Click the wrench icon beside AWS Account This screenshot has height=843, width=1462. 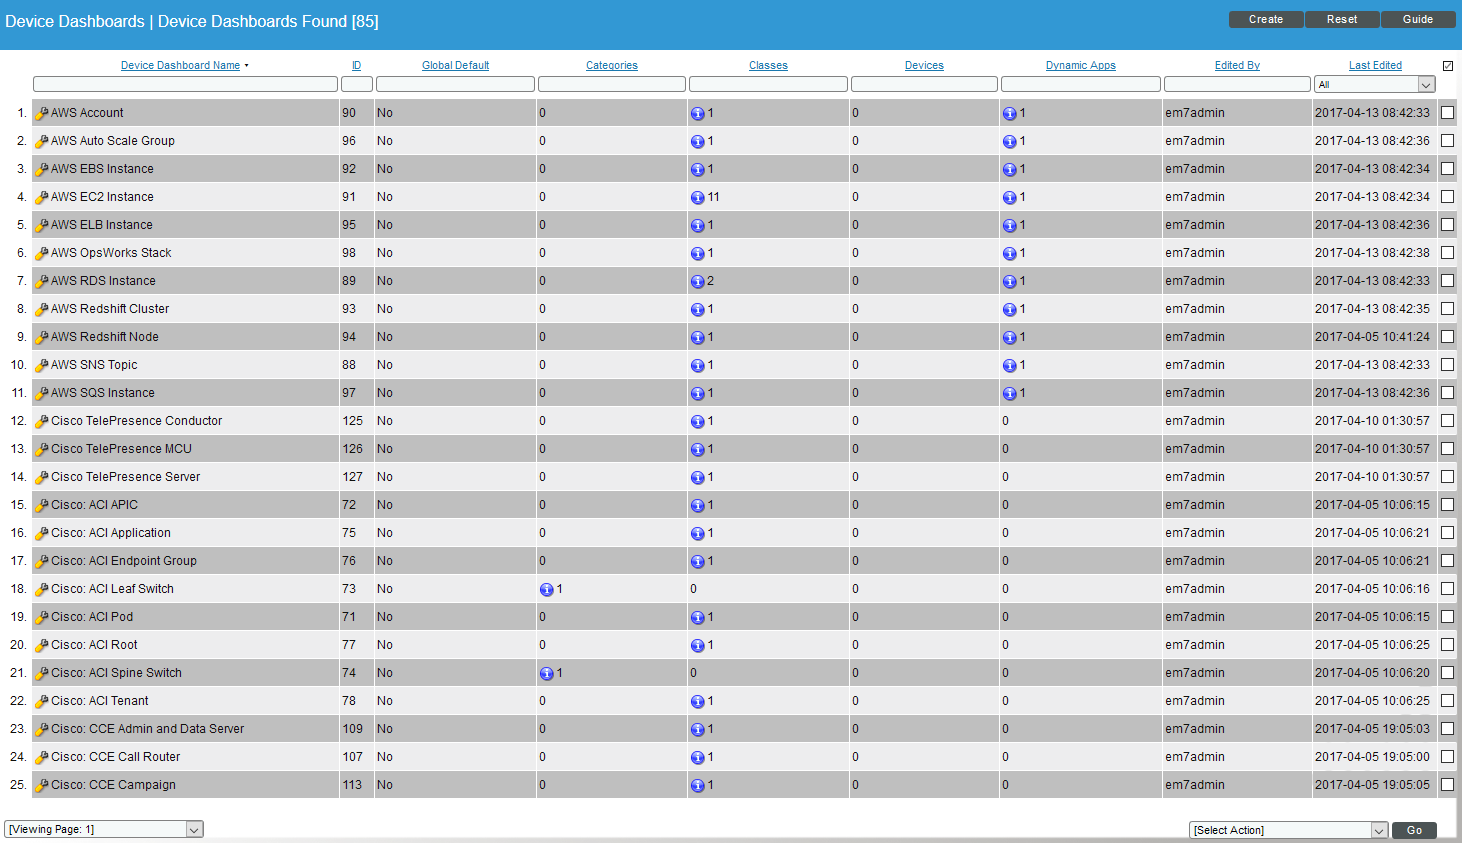pyautogui.click(x=39, y=113)
